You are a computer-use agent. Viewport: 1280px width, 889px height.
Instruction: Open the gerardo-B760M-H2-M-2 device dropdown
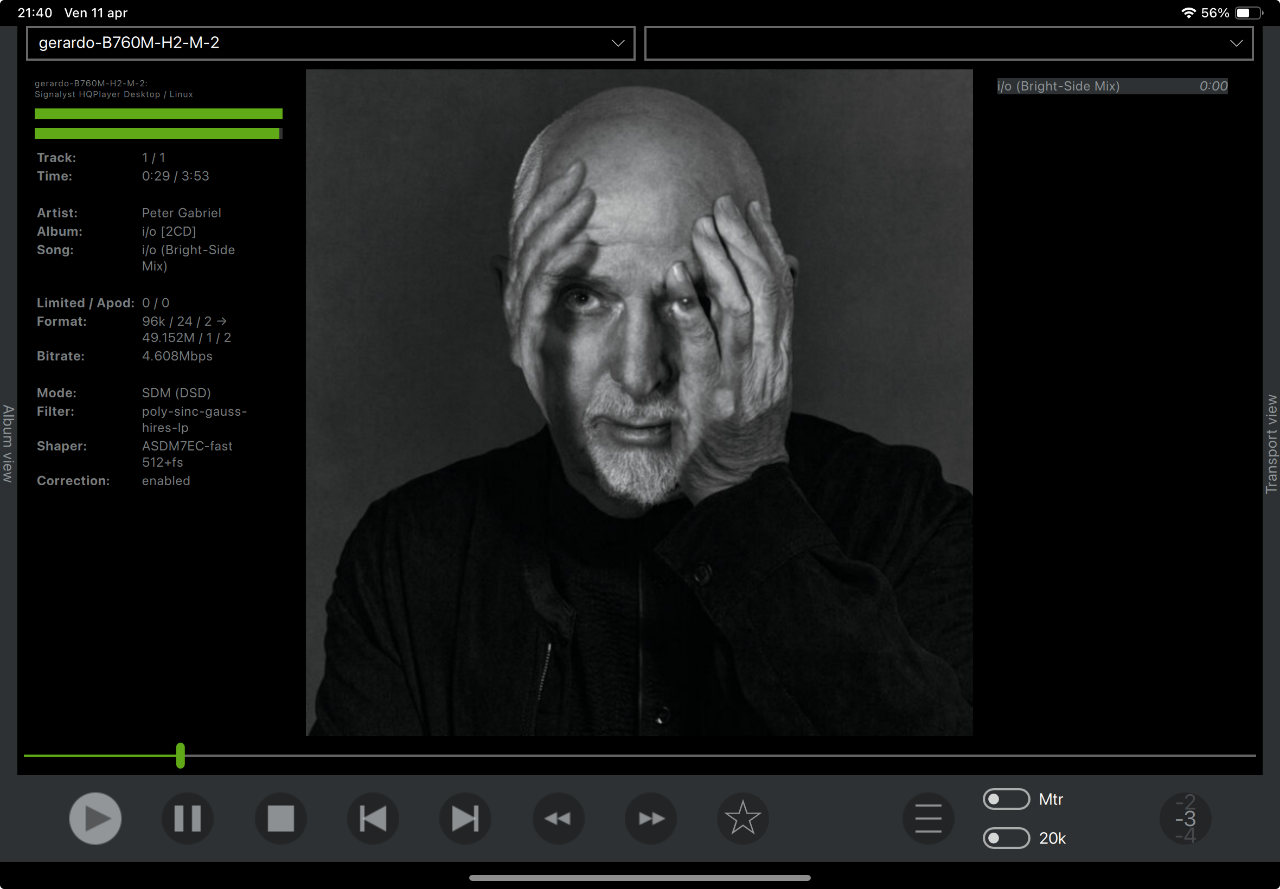pos(331,43)
